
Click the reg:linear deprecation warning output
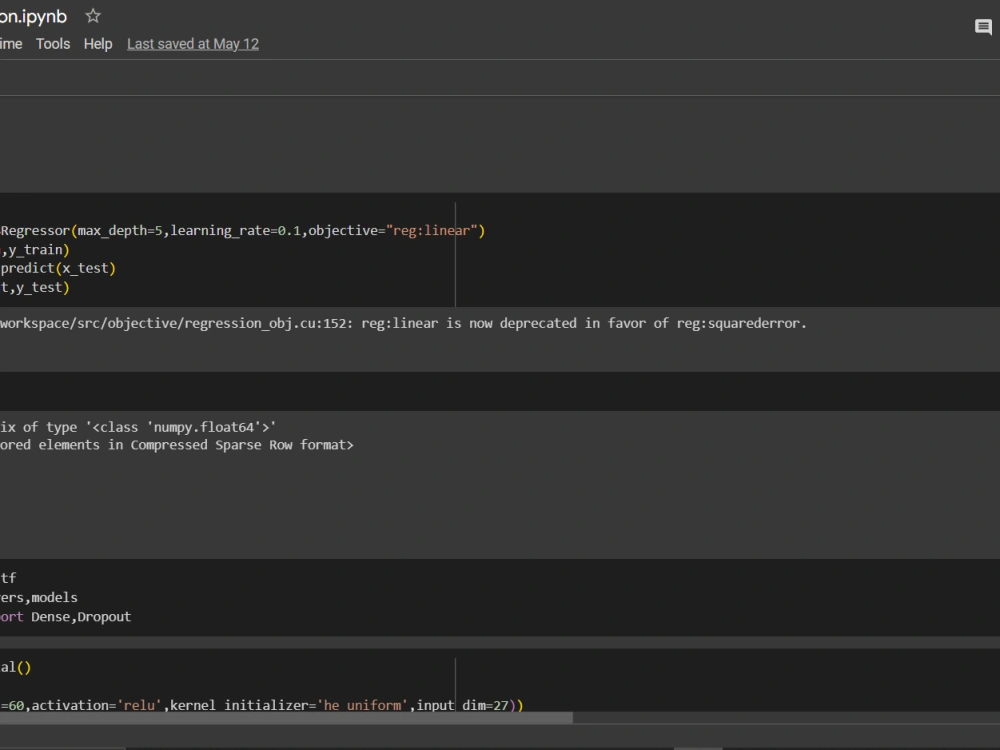point(400,323)
